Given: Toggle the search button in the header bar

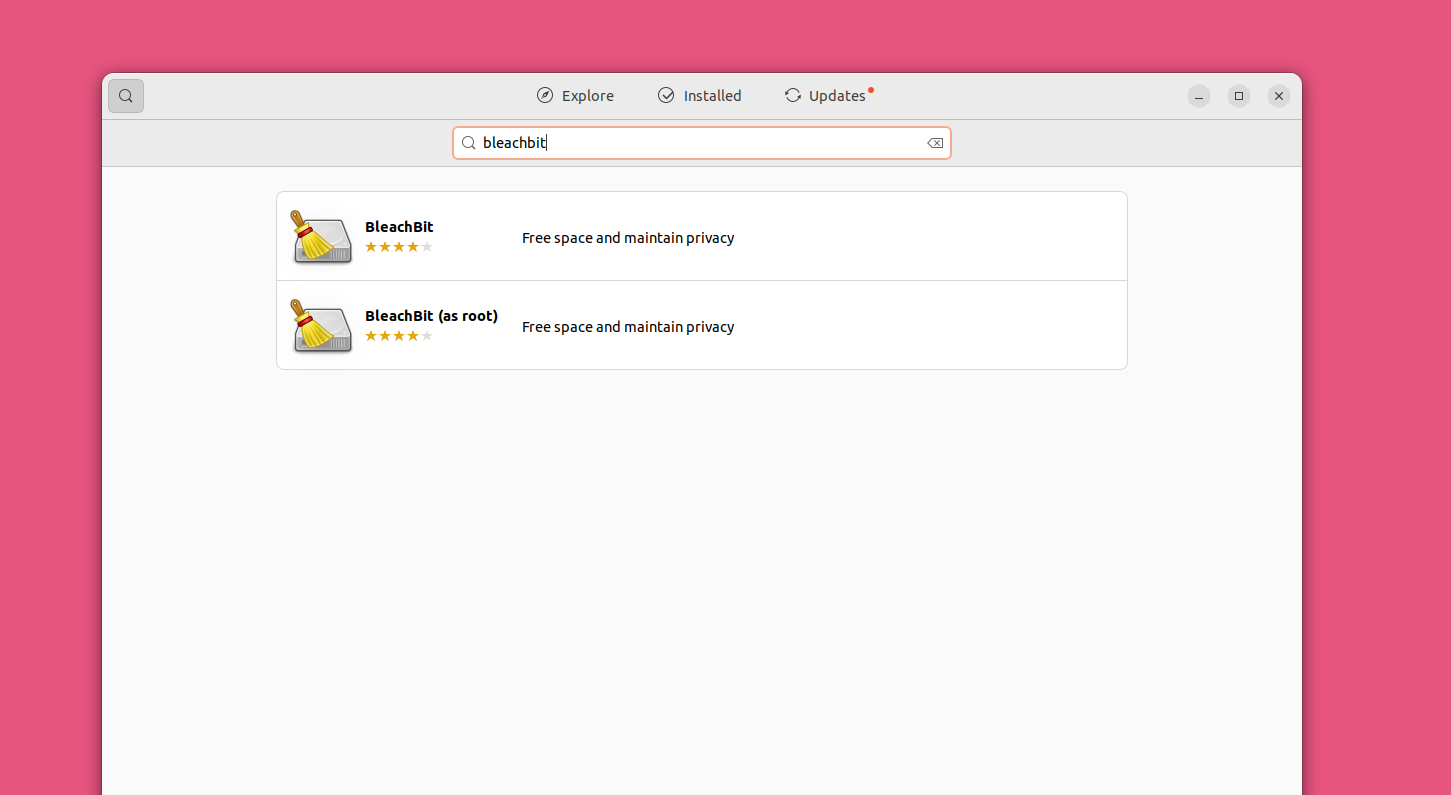Looking at the screenshot, I should tap(126, 96).
